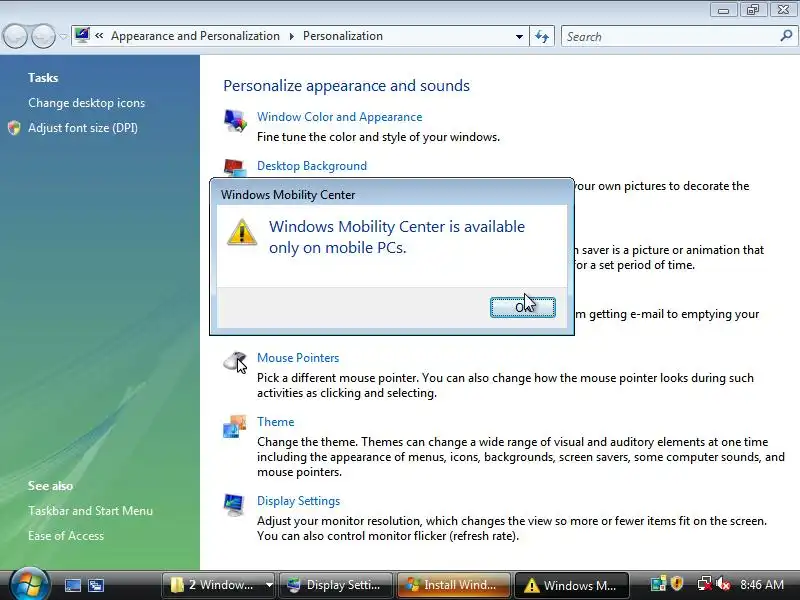Viewport: 800px width, 600px height.
Task: Switch to Install Windows taskbar button
Action: tap(453, 585)
